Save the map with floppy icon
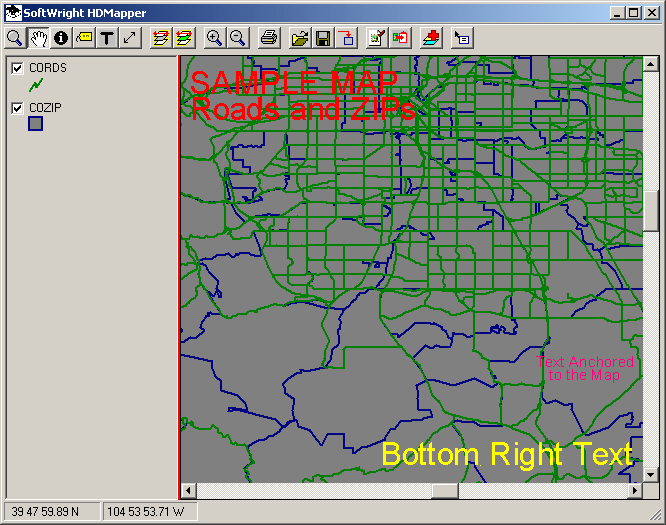 coord(323,38)
